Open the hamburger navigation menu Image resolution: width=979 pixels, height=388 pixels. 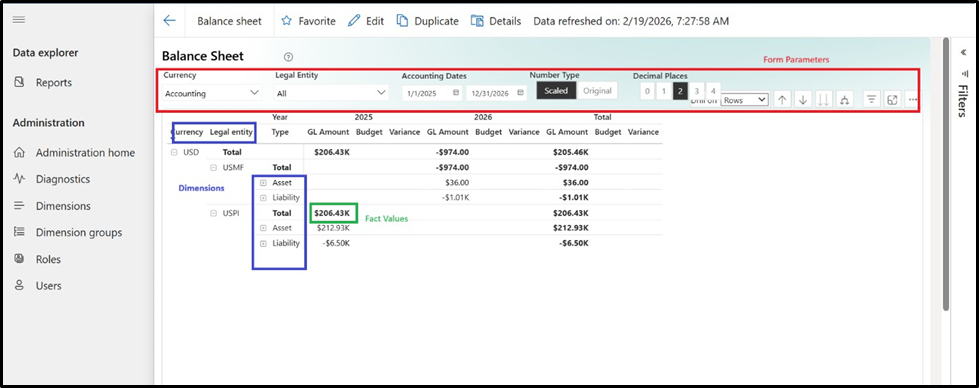click(x=19, y=20)
